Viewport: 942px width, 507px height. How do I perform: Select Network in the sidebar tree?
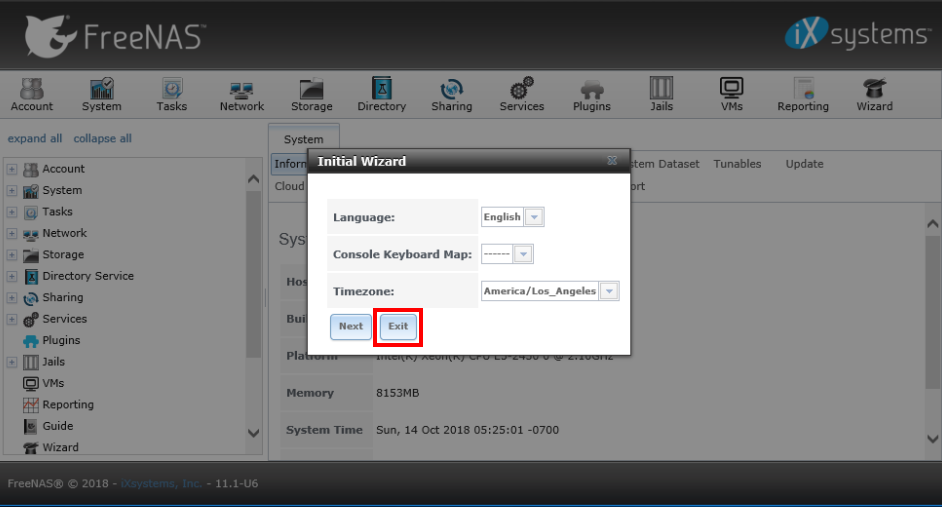pos(64,233)
